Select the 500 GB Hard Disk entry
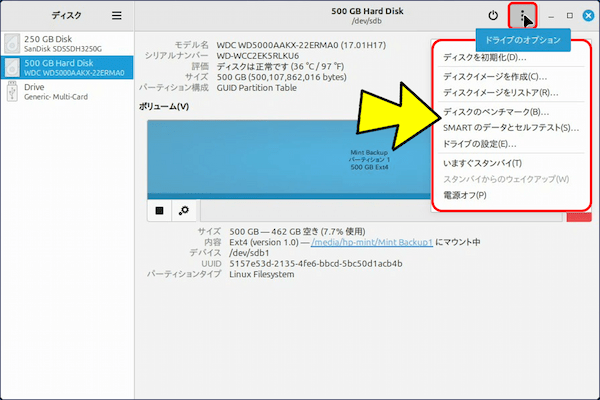Image resolution: width=600 pixels, height=400 pixels. tap(67, 67)
